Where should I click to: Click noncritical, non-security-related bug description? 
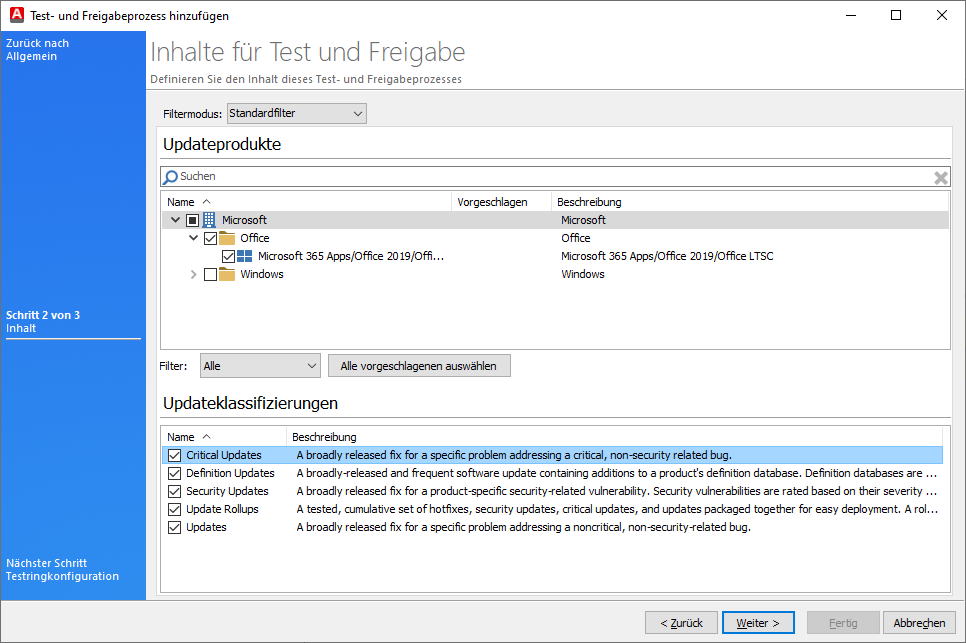click(x=523, y=527)
